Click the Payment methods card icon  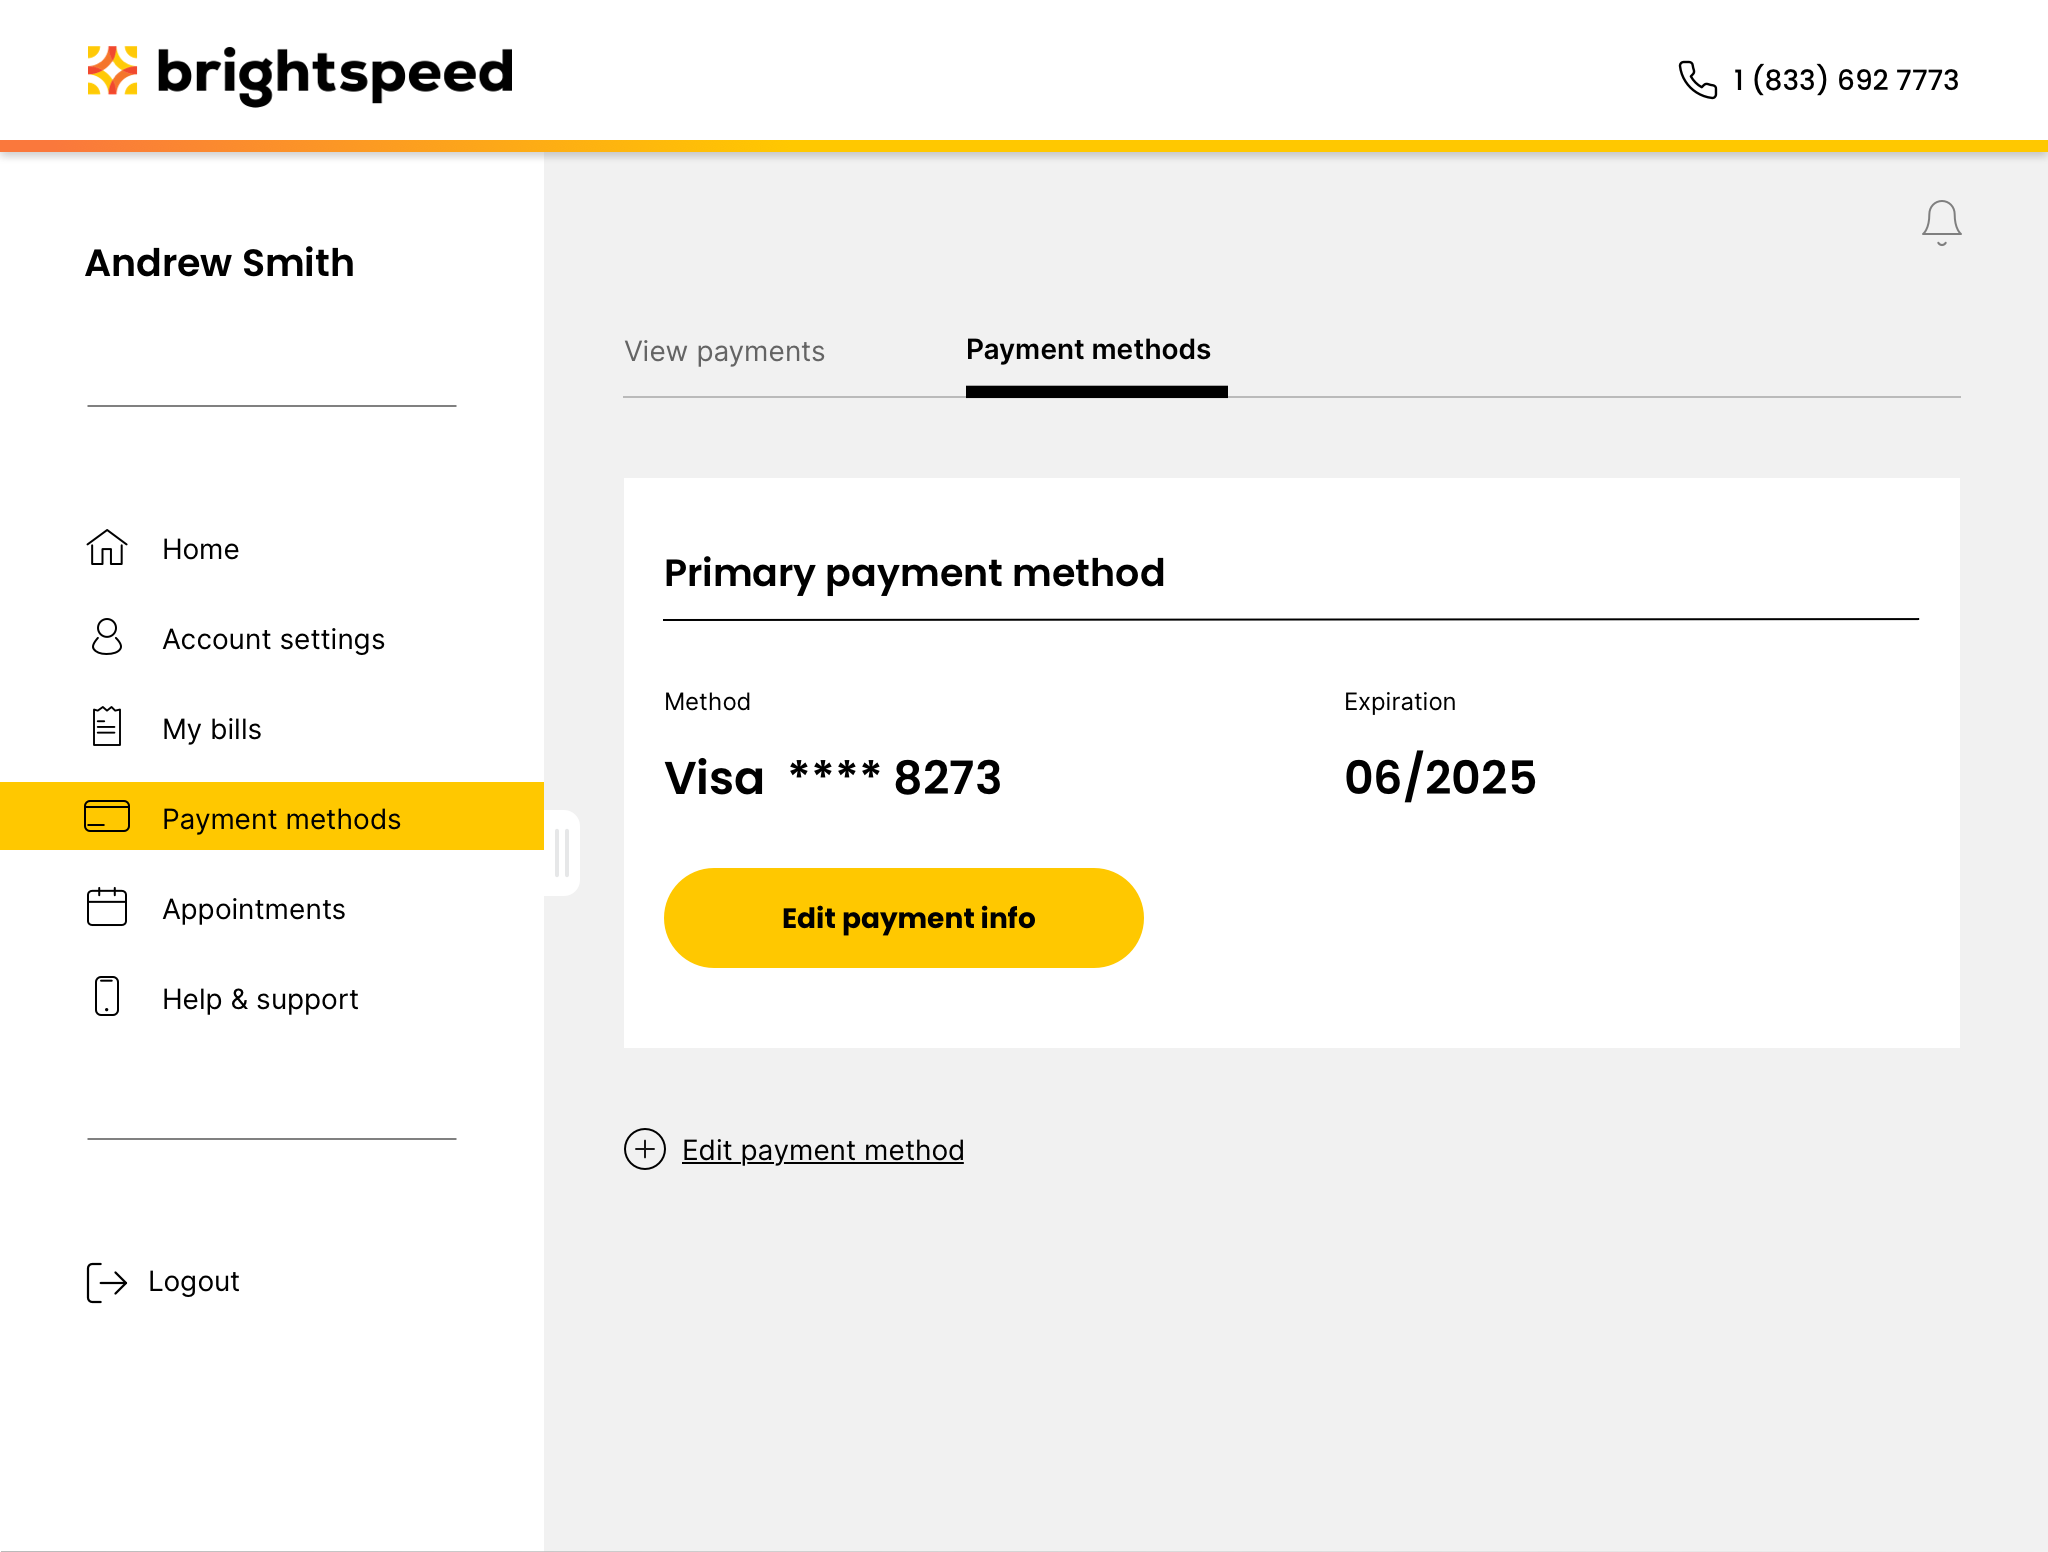tap(108, 817)
